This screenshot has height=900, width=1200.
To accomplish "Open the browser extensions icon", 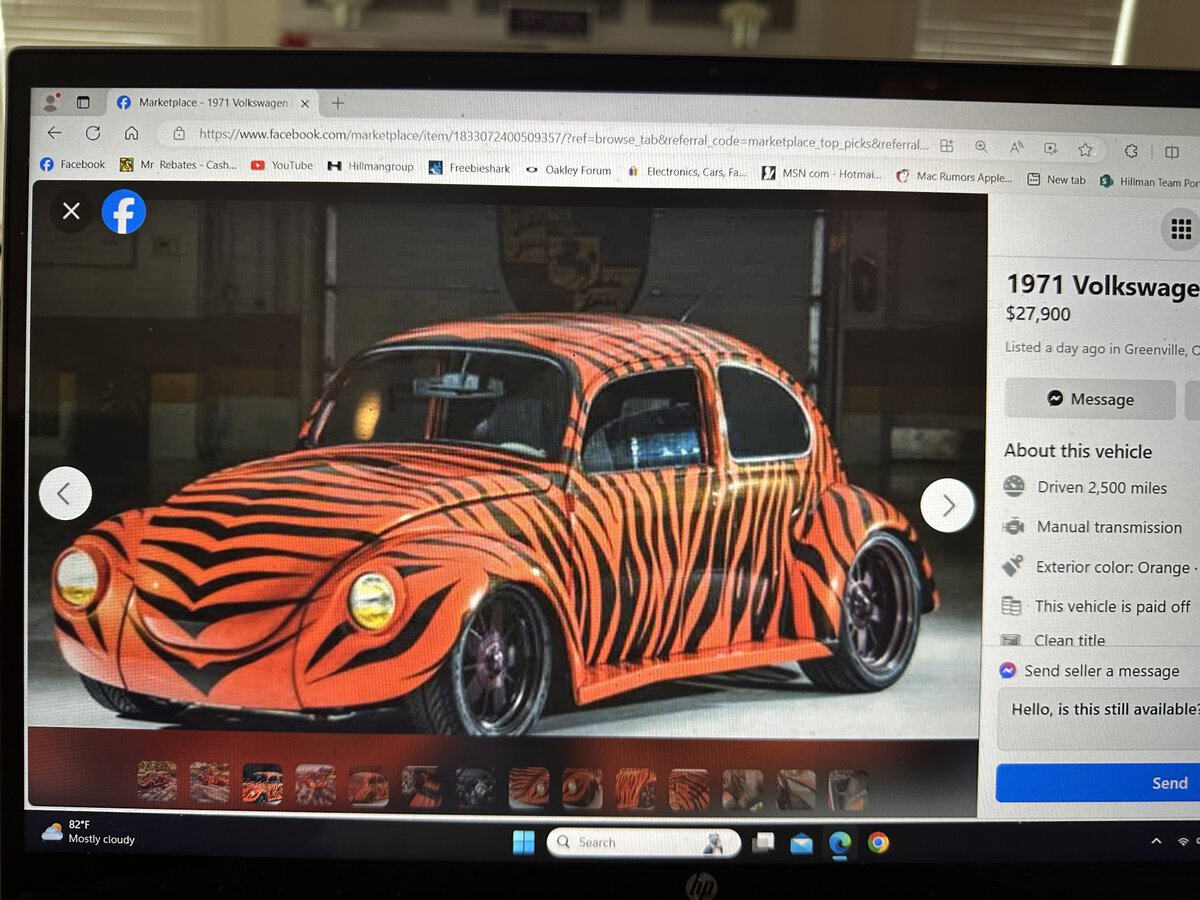I will click(x=1131, y=150).
